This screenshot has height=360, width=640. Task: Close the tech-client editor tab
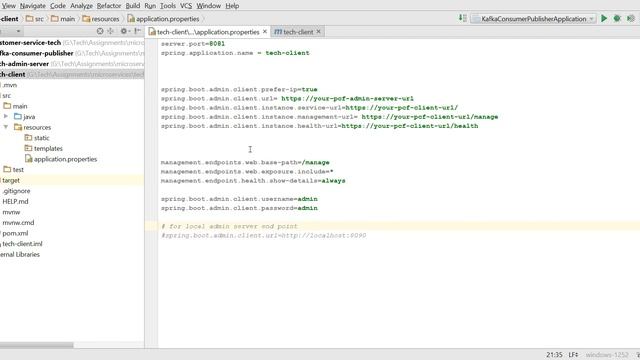[x=319, y=31]
